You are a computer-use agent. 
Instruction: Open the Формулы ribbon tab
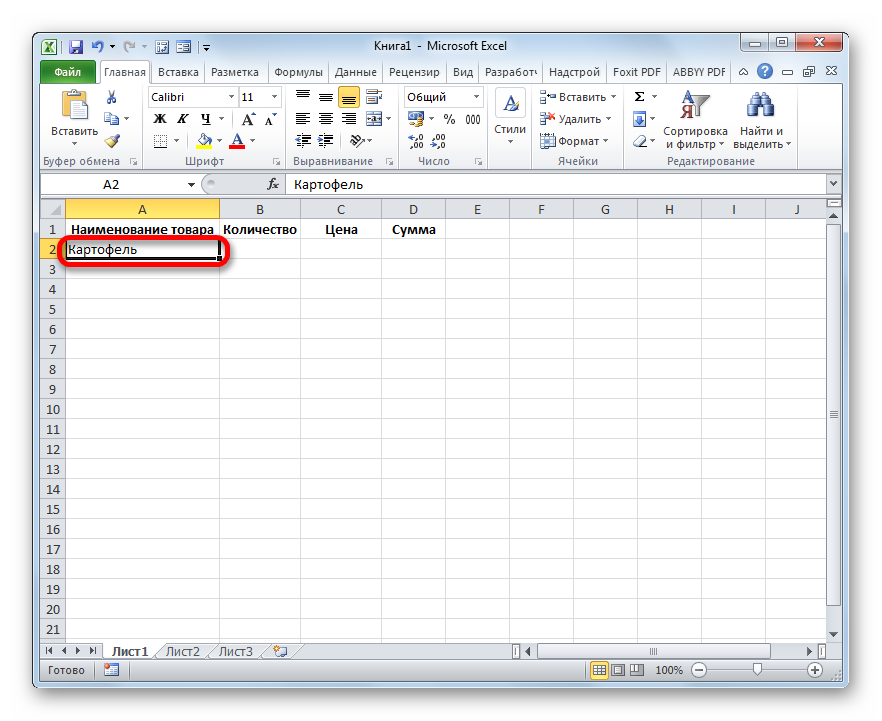tap(298, 72)
